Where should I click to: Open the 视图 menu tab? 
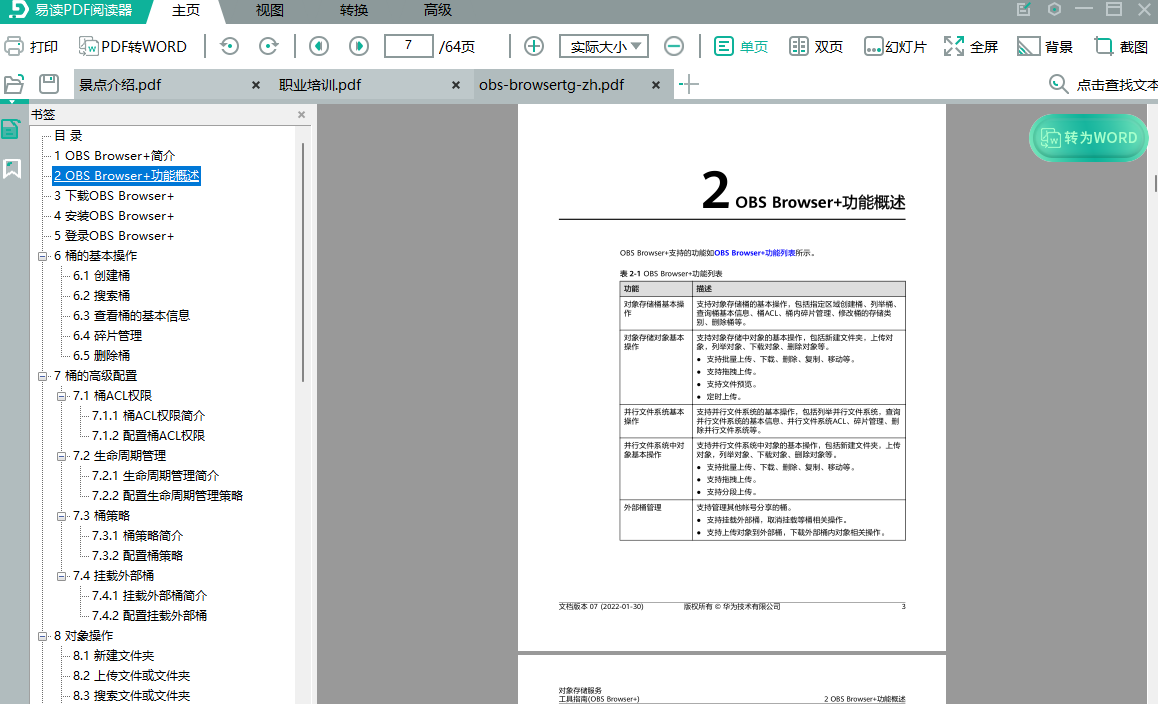(270, 10)
